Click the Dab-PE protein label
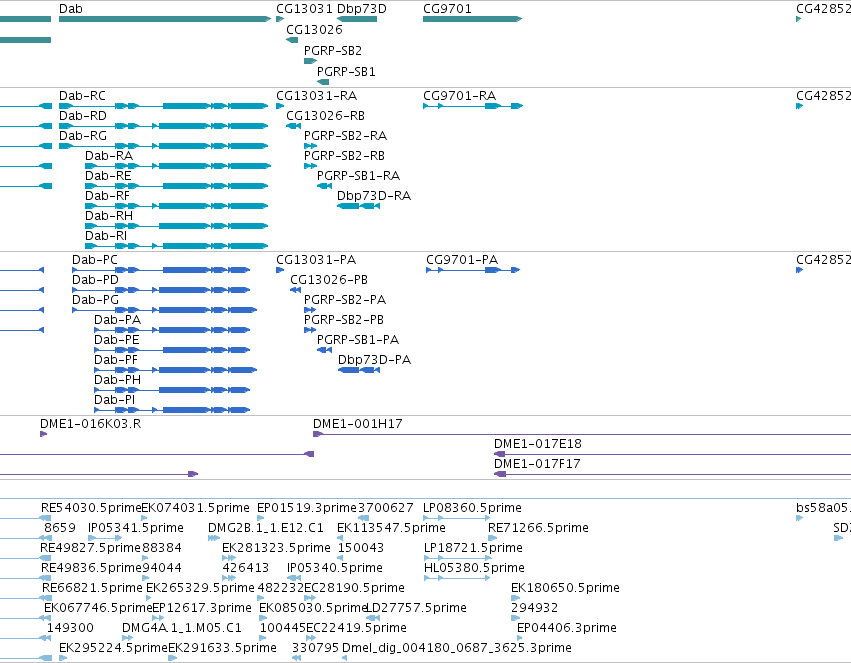Screen dimensions: 851x663 tap(117, 341)
